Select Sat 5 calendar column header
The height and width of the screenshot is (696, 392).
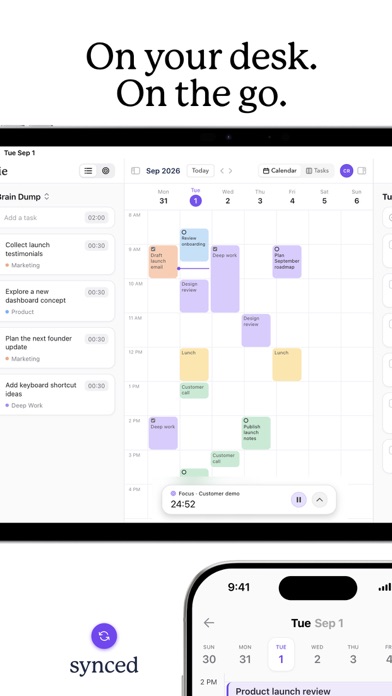(x=325, y=197)
